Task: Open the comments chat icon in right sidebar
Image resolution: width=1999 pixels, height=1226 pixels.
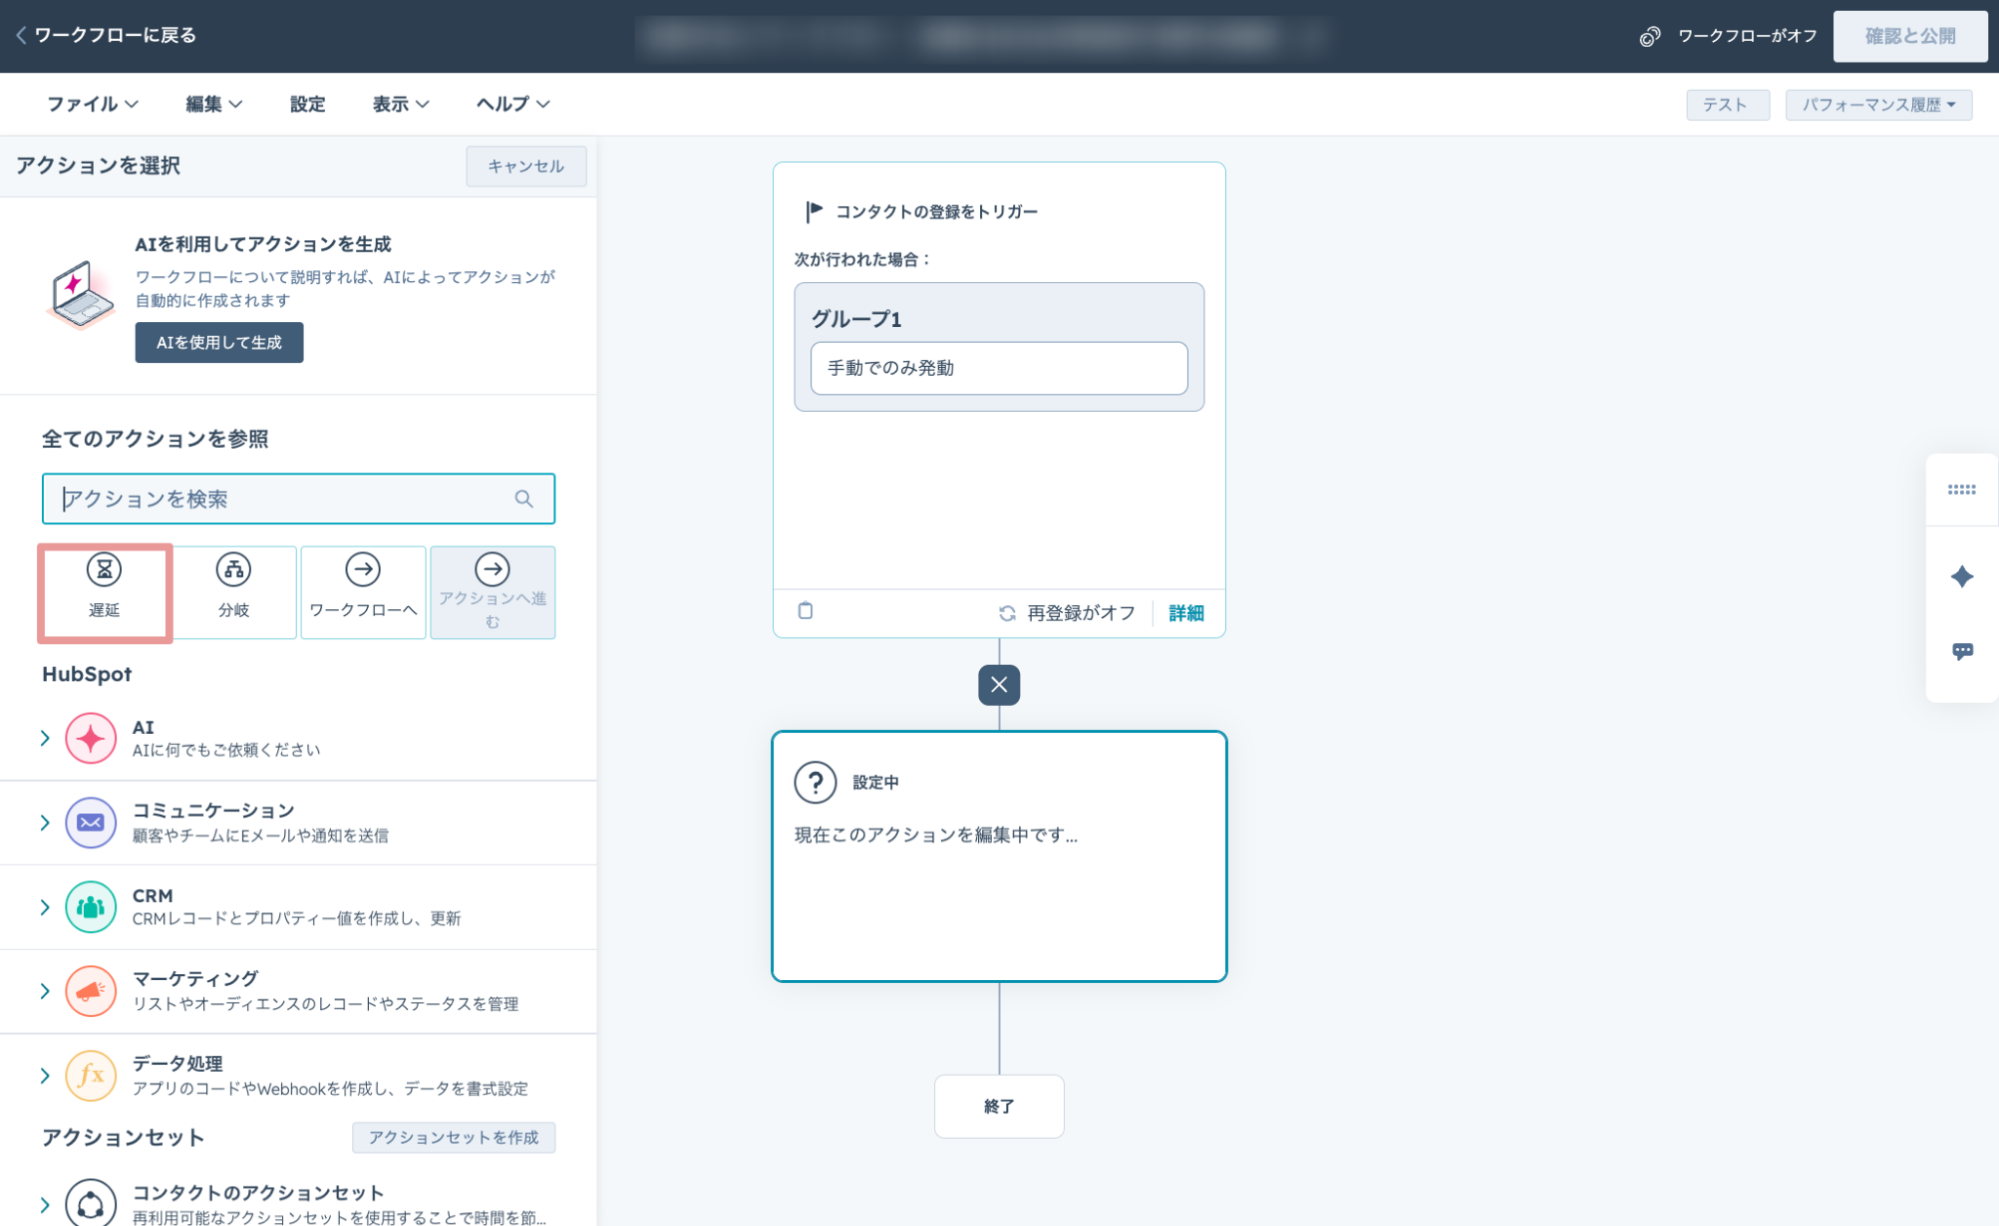Action: click(1961, 651)
